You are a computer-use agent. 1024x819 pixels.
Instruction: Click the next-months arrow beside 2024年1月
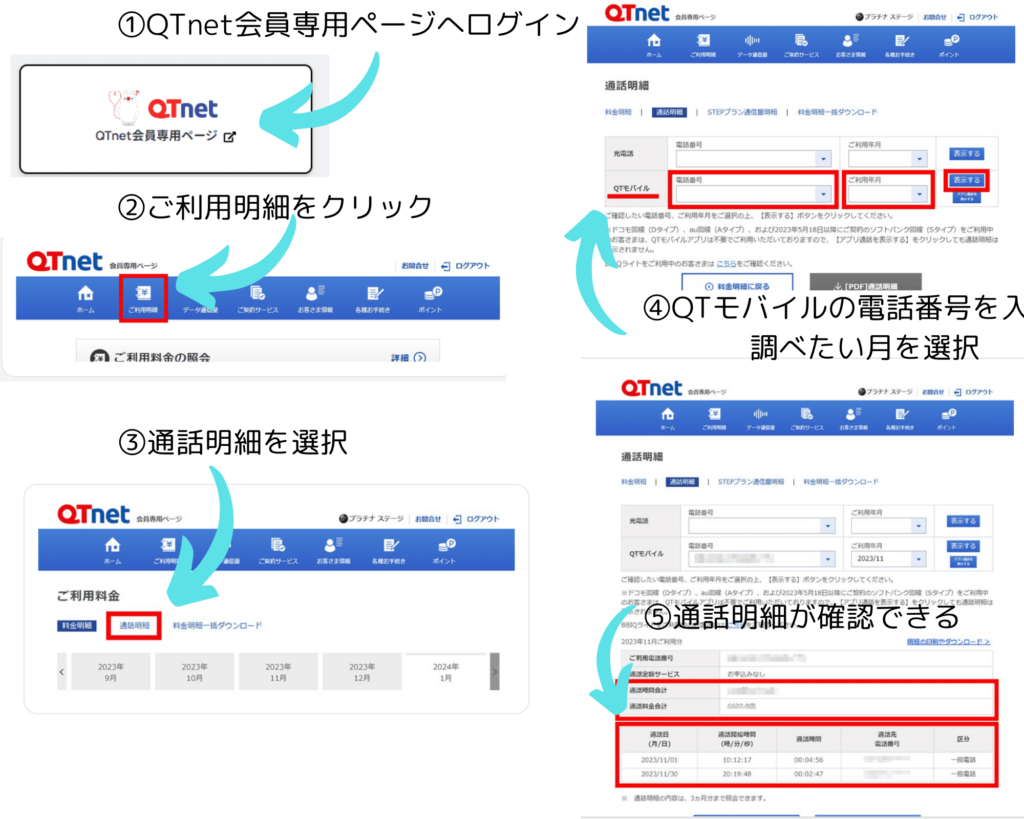click(495, 671)
